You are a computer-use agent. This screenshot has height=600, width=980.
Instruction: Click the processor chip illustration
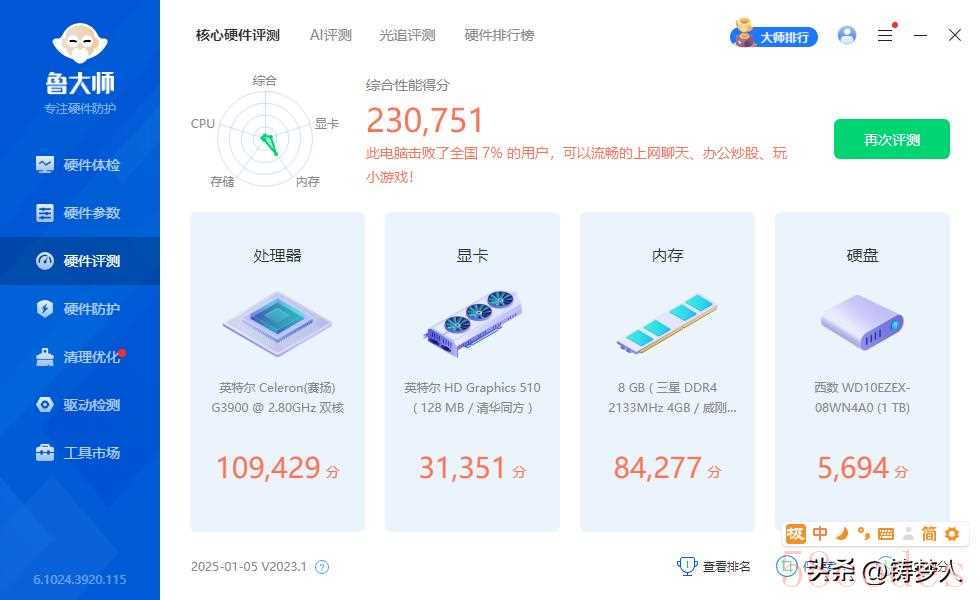click(x=277, y=324)
